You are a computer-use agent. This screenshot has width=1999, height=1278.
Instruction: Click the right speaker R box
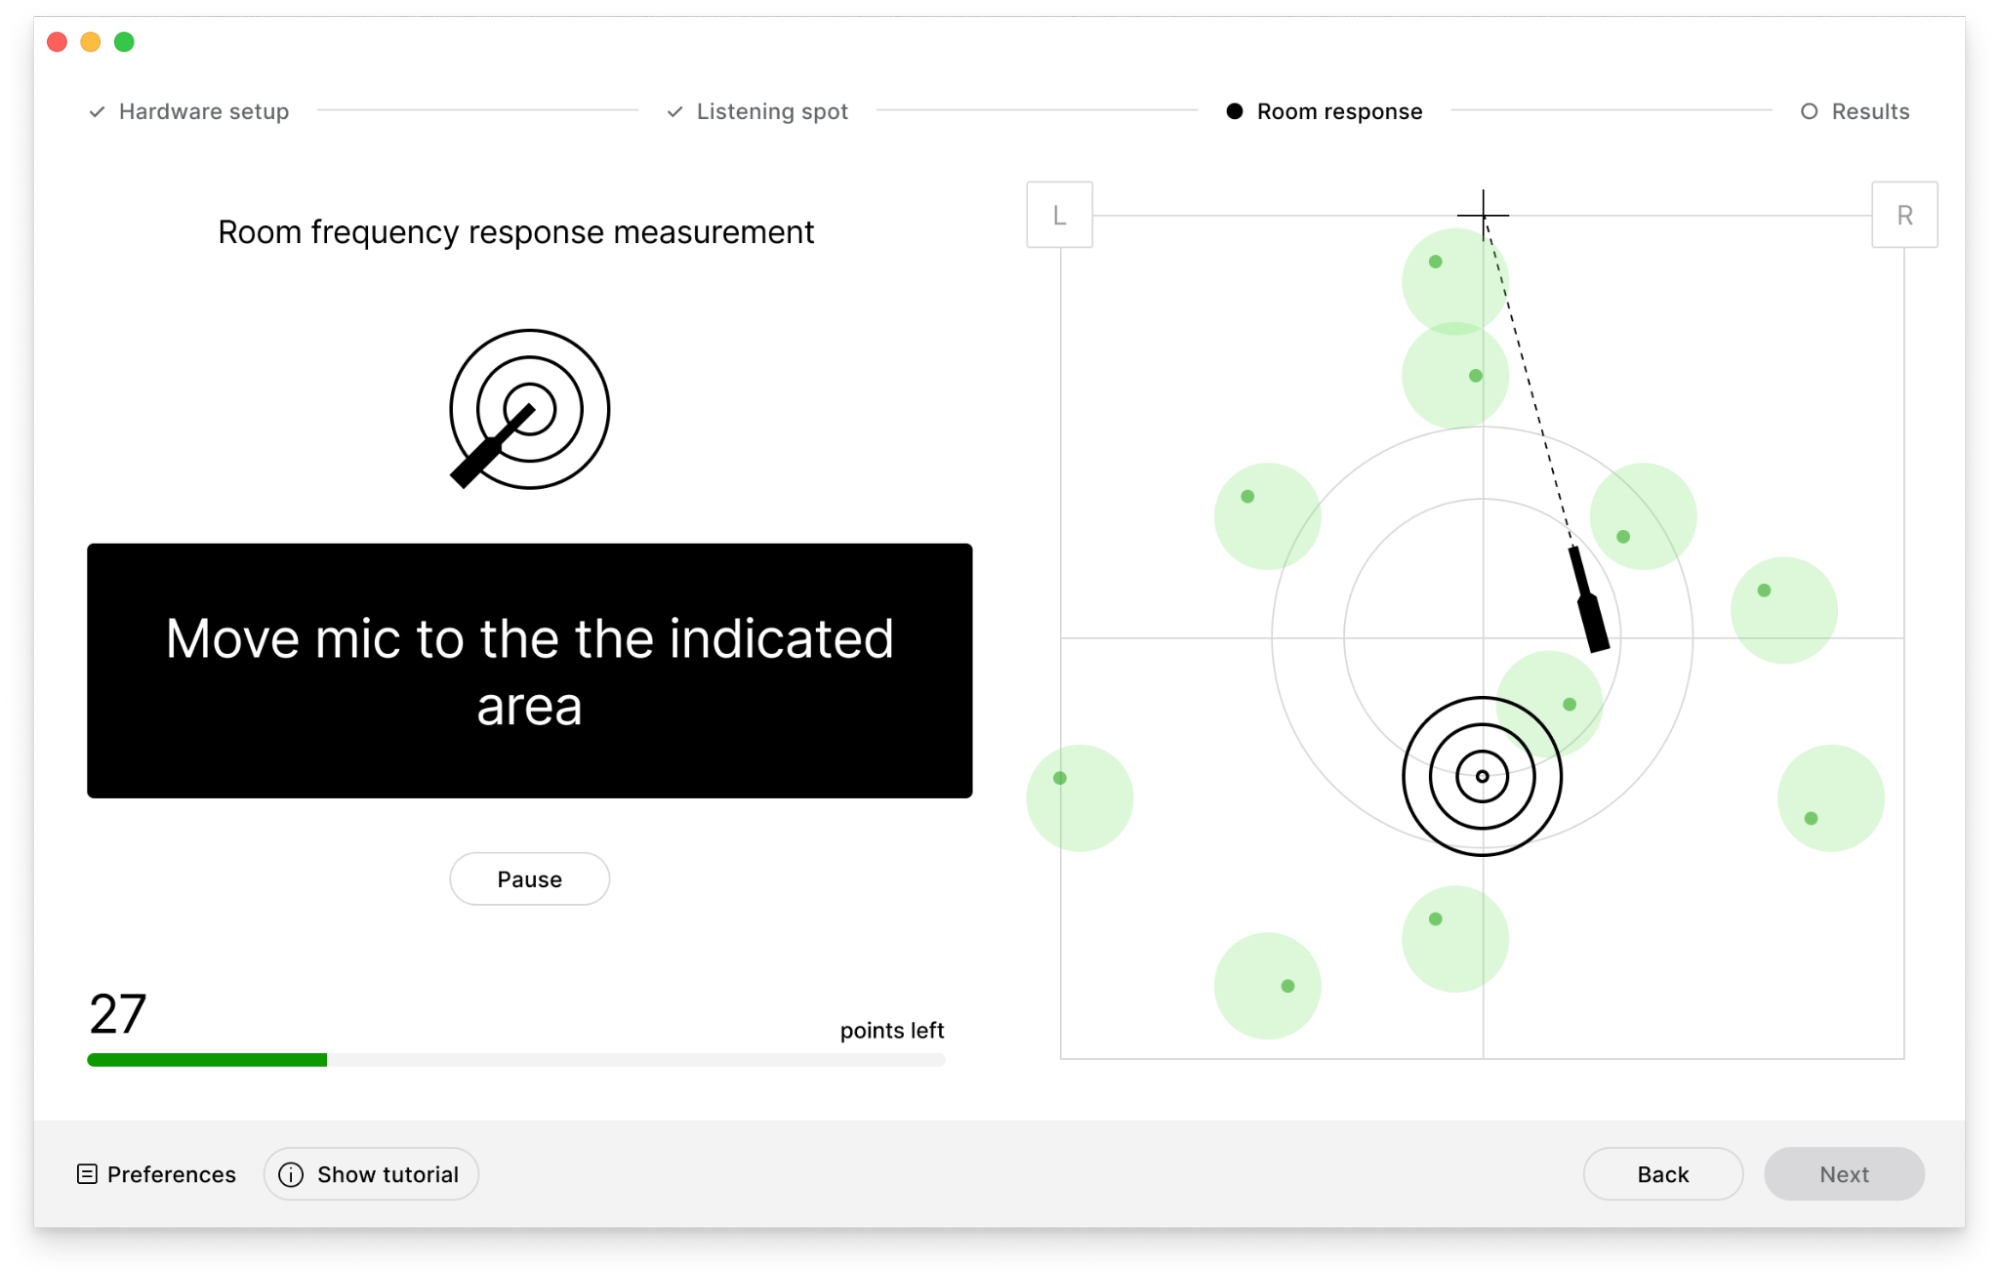(1903, 215)
